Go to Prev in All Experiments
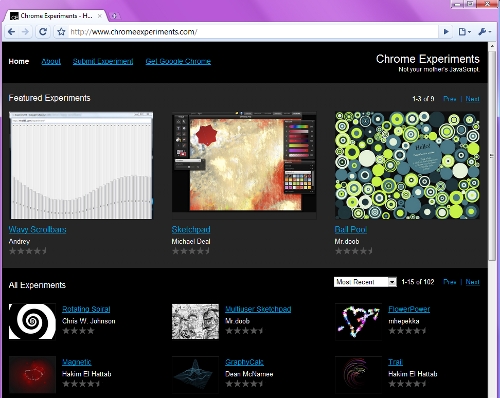Image resolution: width=500 pixels, height=398 pixels. [x=450, y=282]
